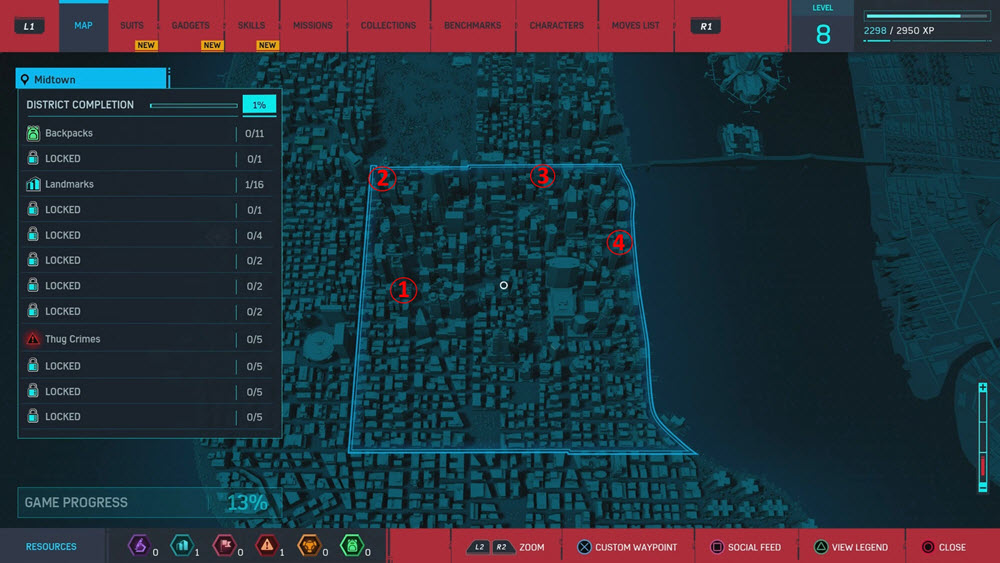Switch to the BENCHMARKS tab
1000x563 pixels.
(473, 26)
